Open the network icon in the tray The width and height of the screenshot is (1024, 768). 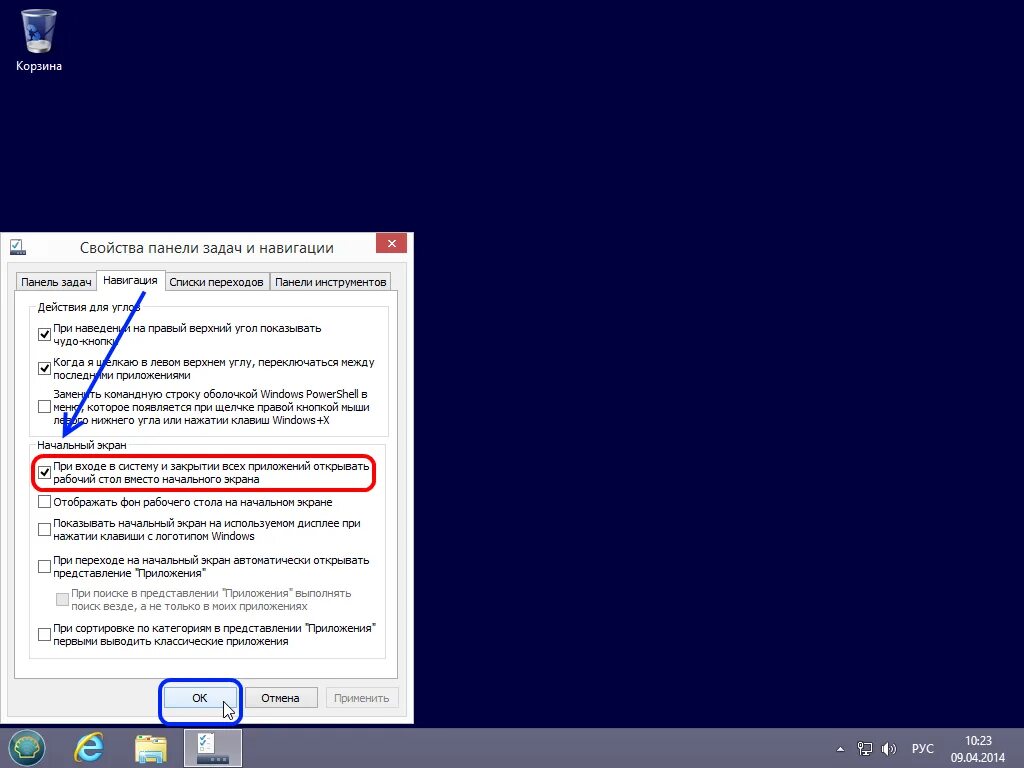865,749
